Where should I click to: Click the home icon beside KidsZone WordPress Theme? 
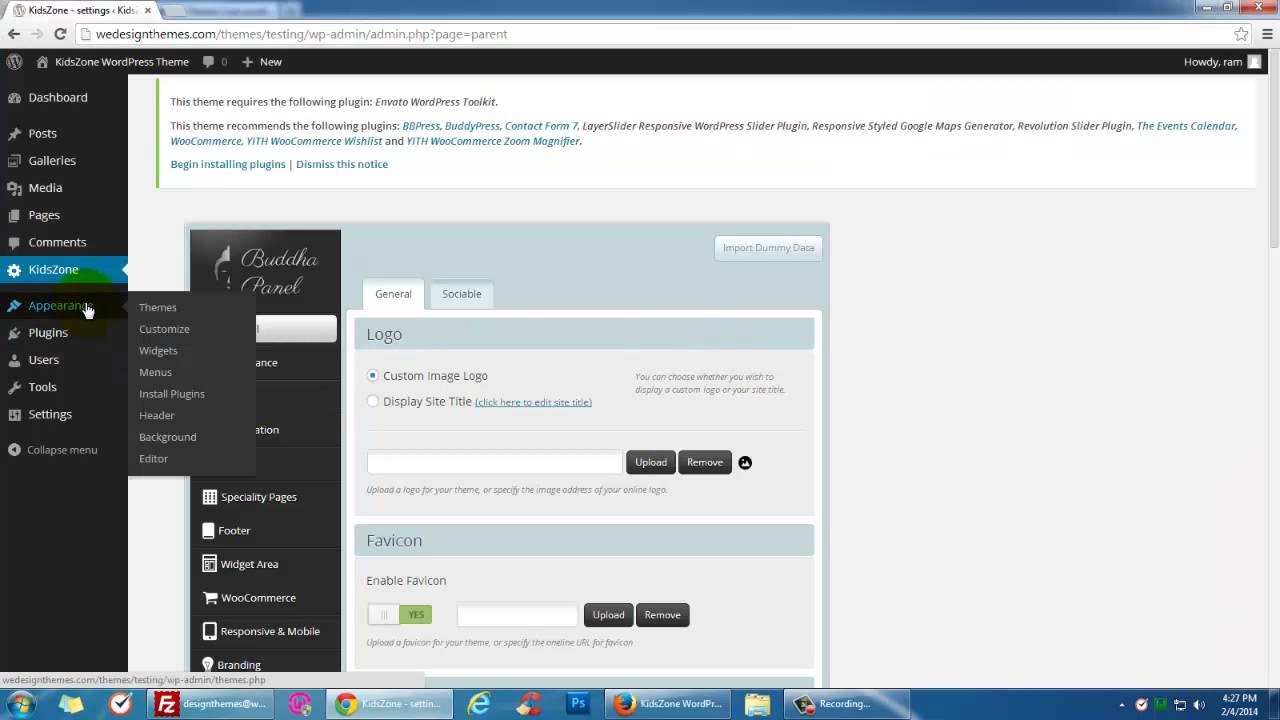pos(42,62)
